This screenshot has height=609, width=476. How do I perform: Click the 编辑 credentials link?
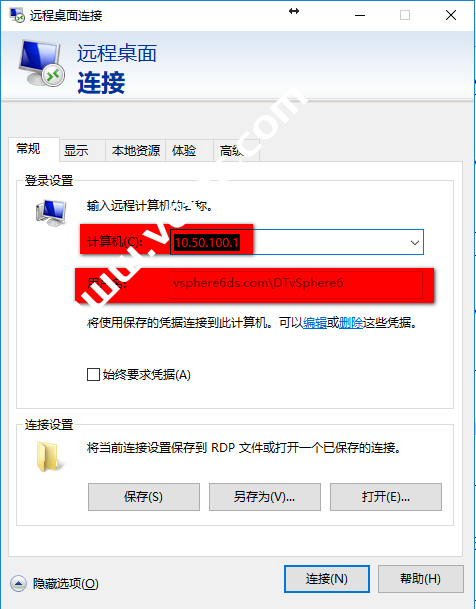[x=314, y=323]
